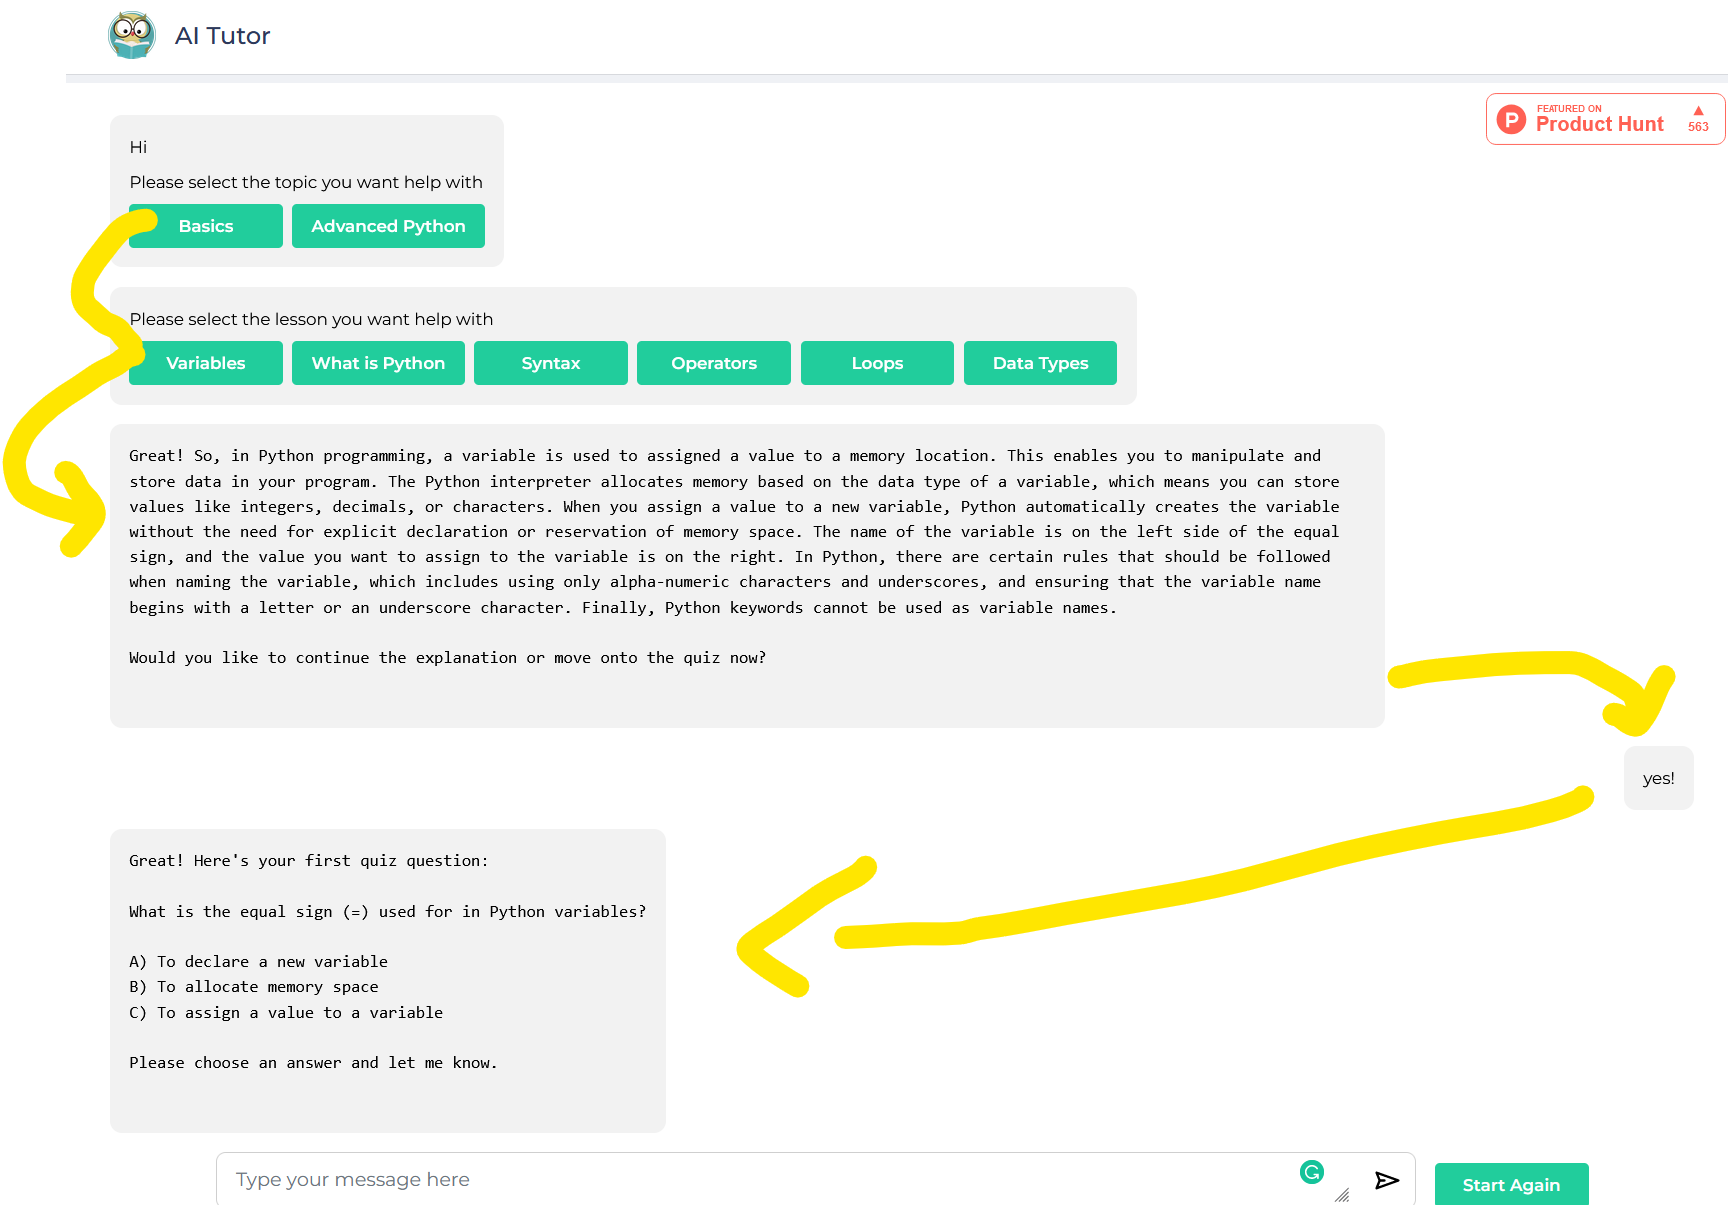This screenshot has width=1728, height=1205.
Task: Click the AI Tutor owl logo
Action: coord(131,35)
